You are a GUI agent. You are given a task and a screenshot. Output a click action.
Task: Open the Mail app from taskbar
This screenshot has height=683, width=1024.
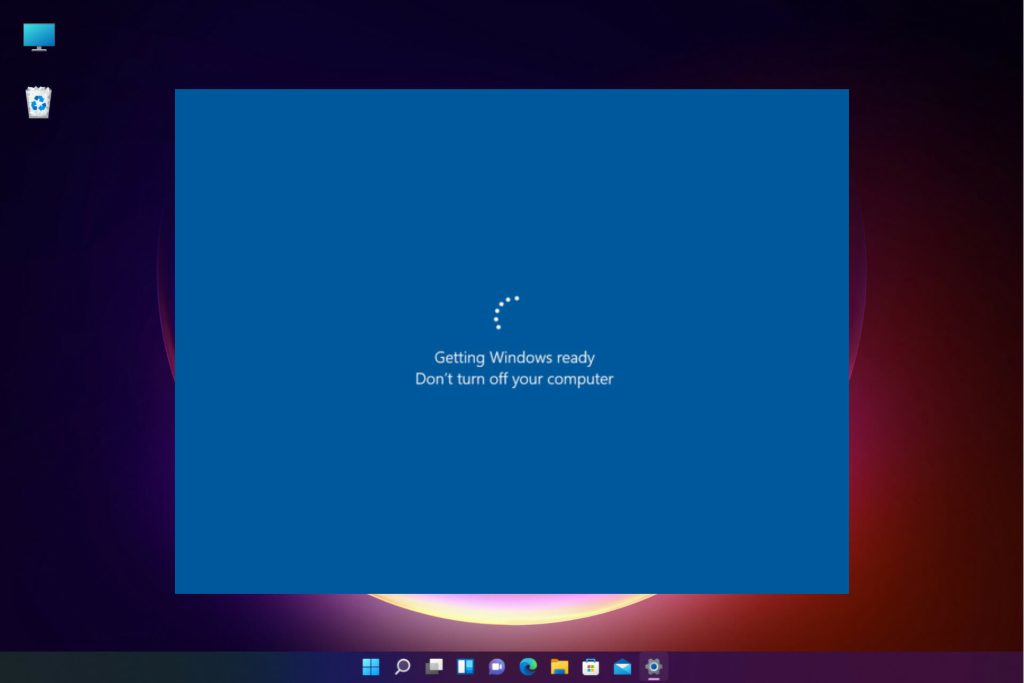622,666
